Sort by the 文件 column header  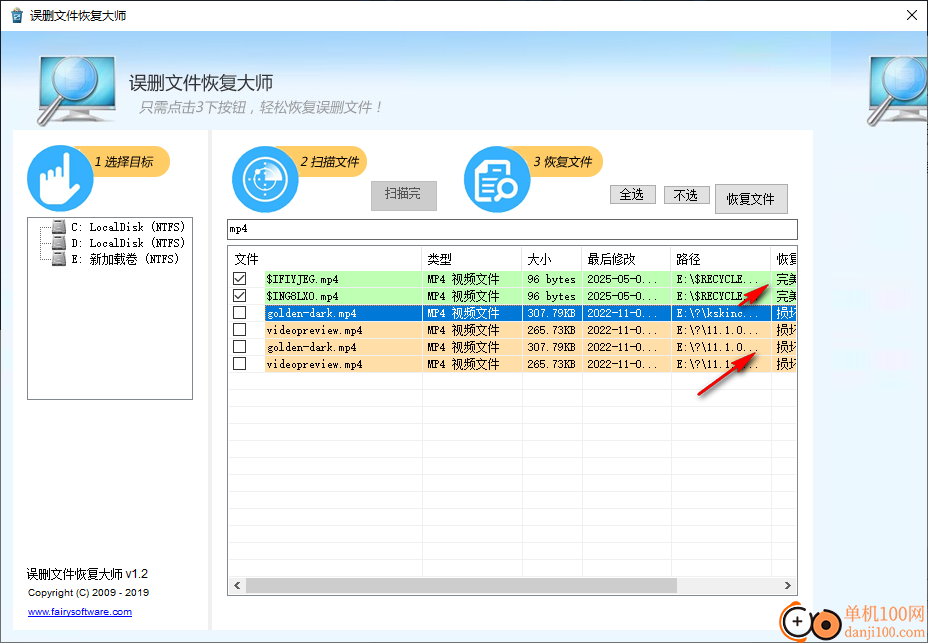[x=325, y=259]
